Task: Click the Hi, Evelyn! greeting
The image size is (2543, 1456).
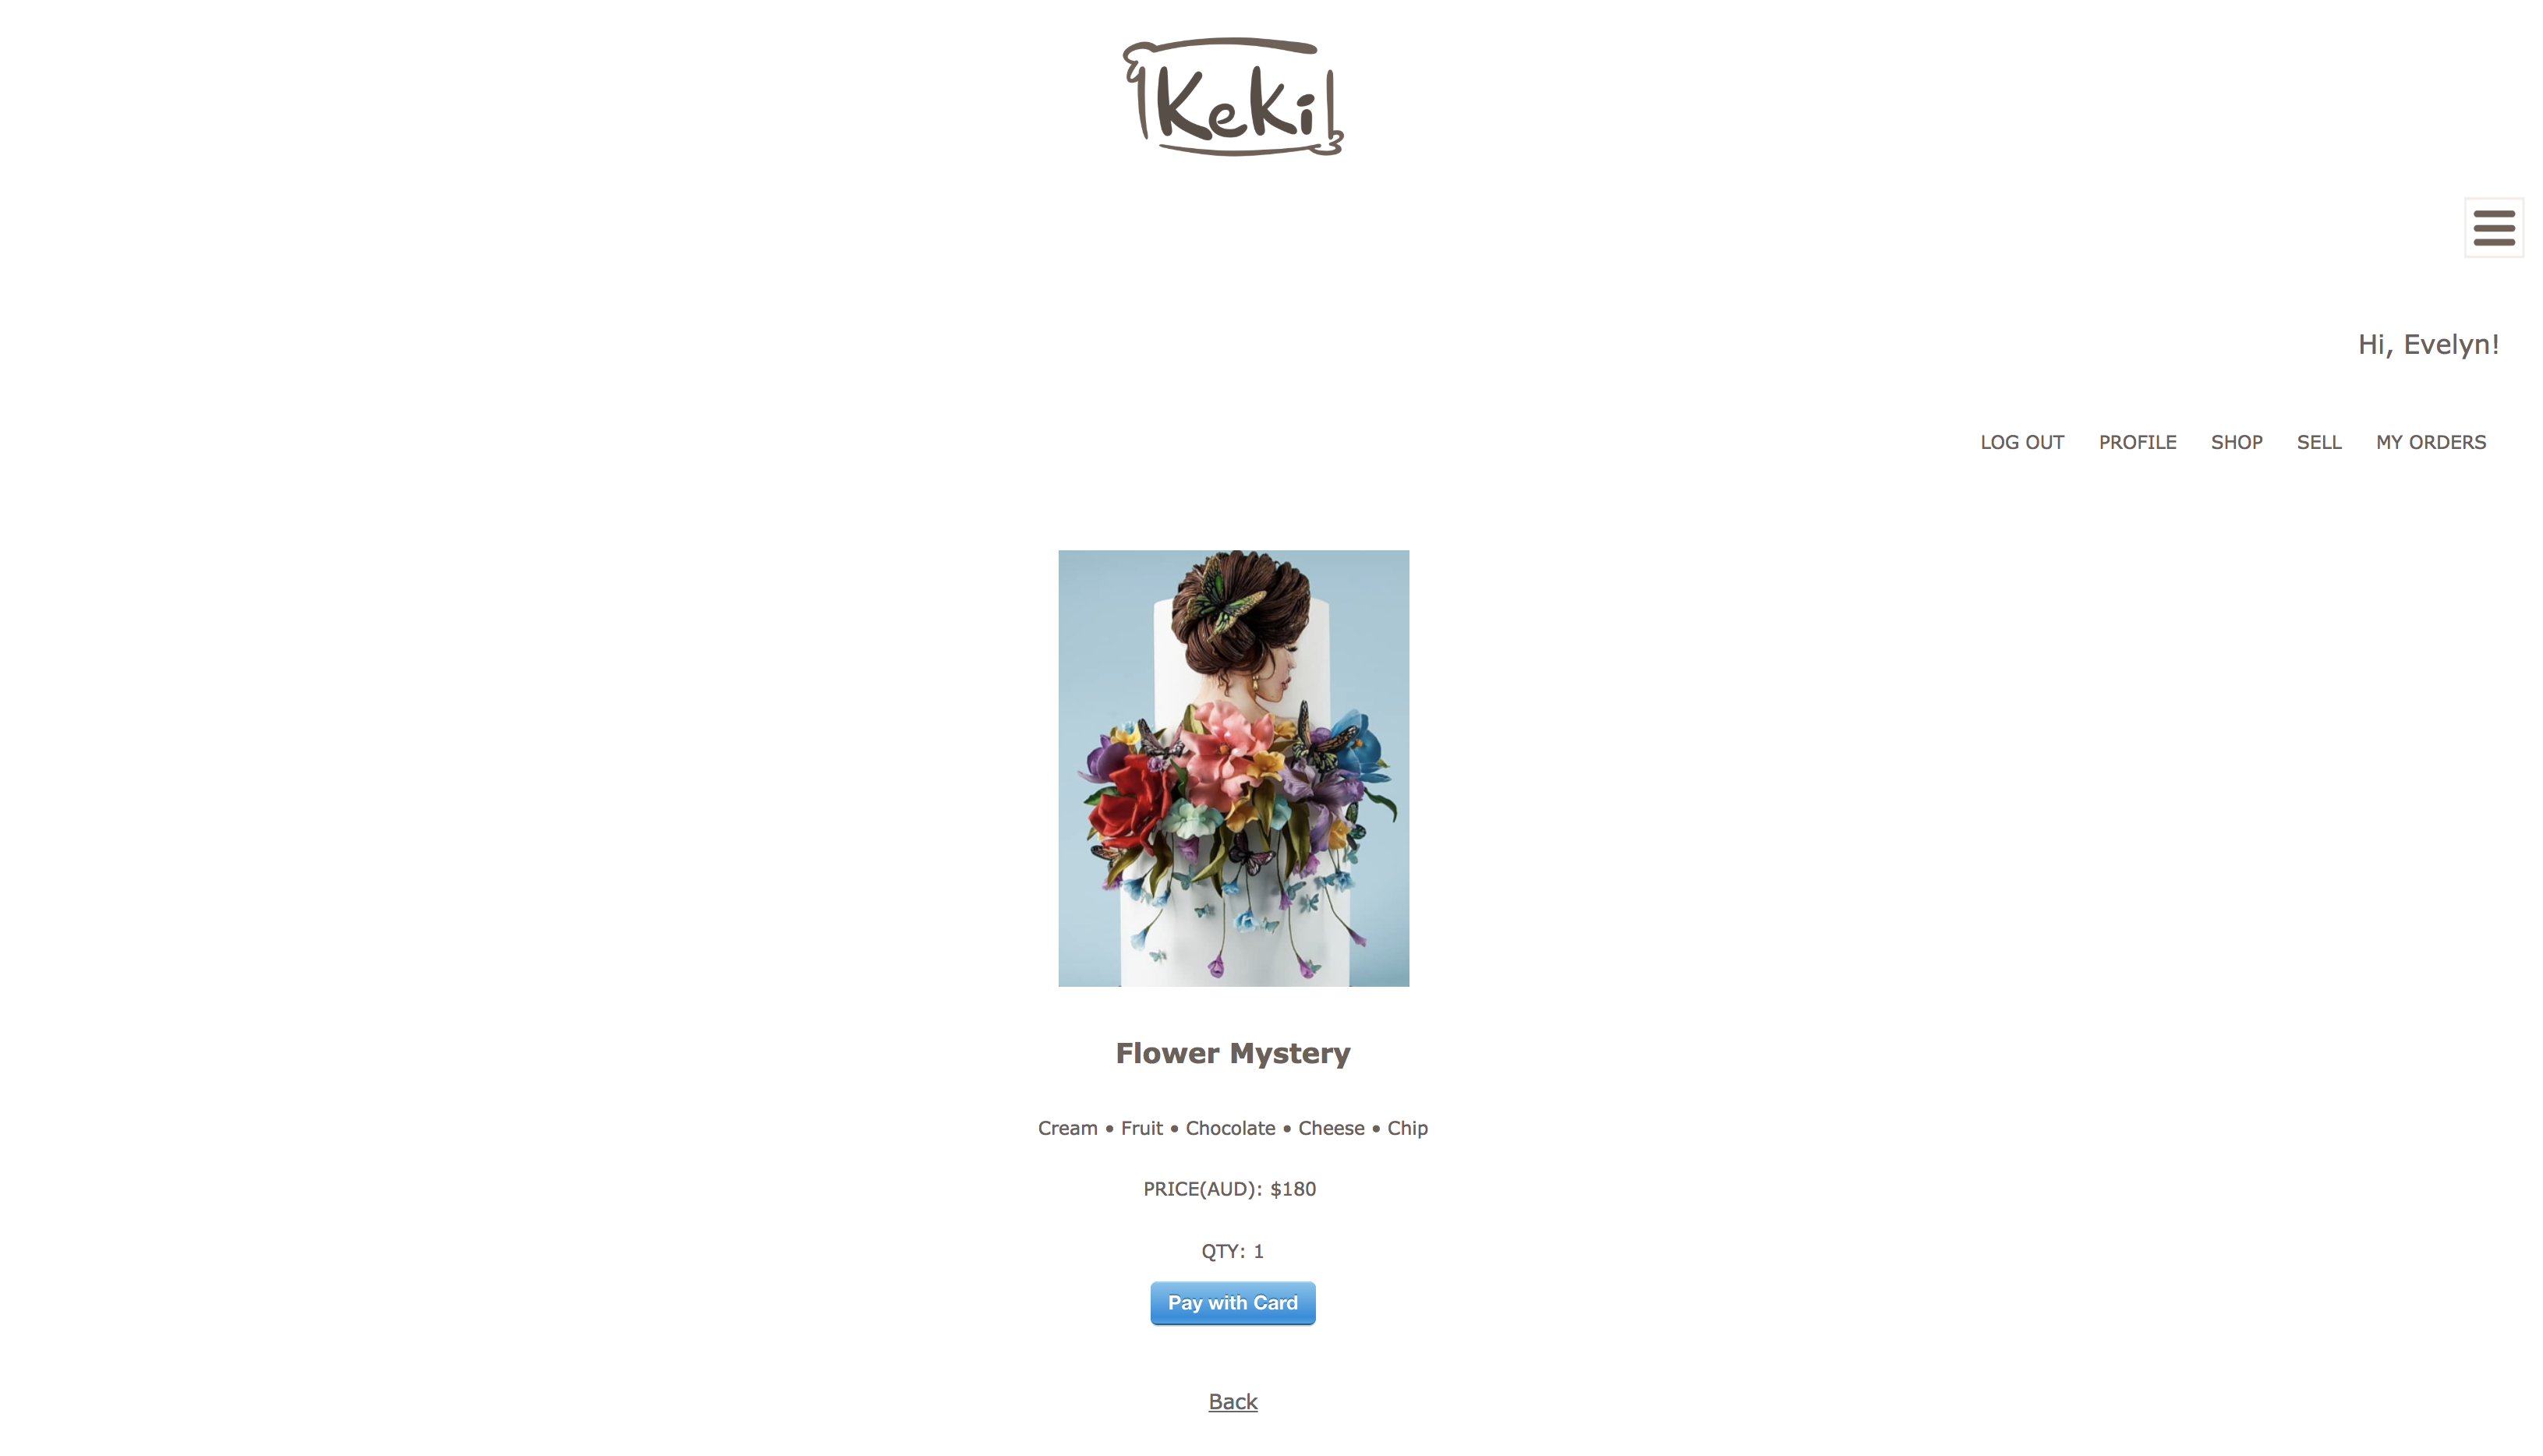Action: coord(2428,344)
